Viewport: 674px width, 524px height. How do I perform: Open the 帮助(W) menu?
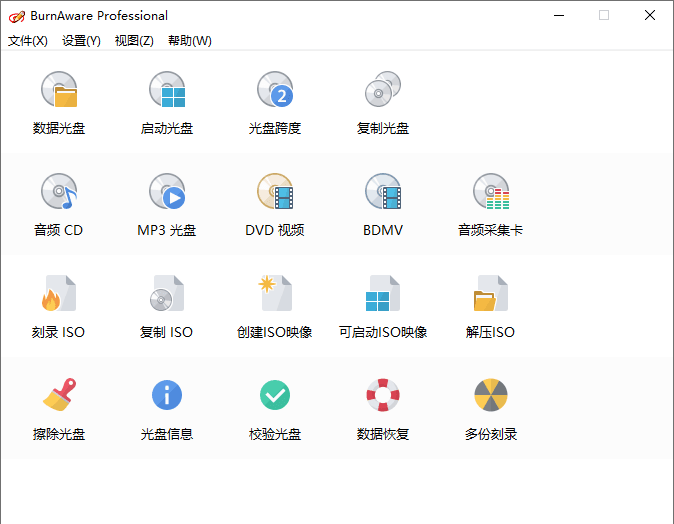tap(190, 41)
